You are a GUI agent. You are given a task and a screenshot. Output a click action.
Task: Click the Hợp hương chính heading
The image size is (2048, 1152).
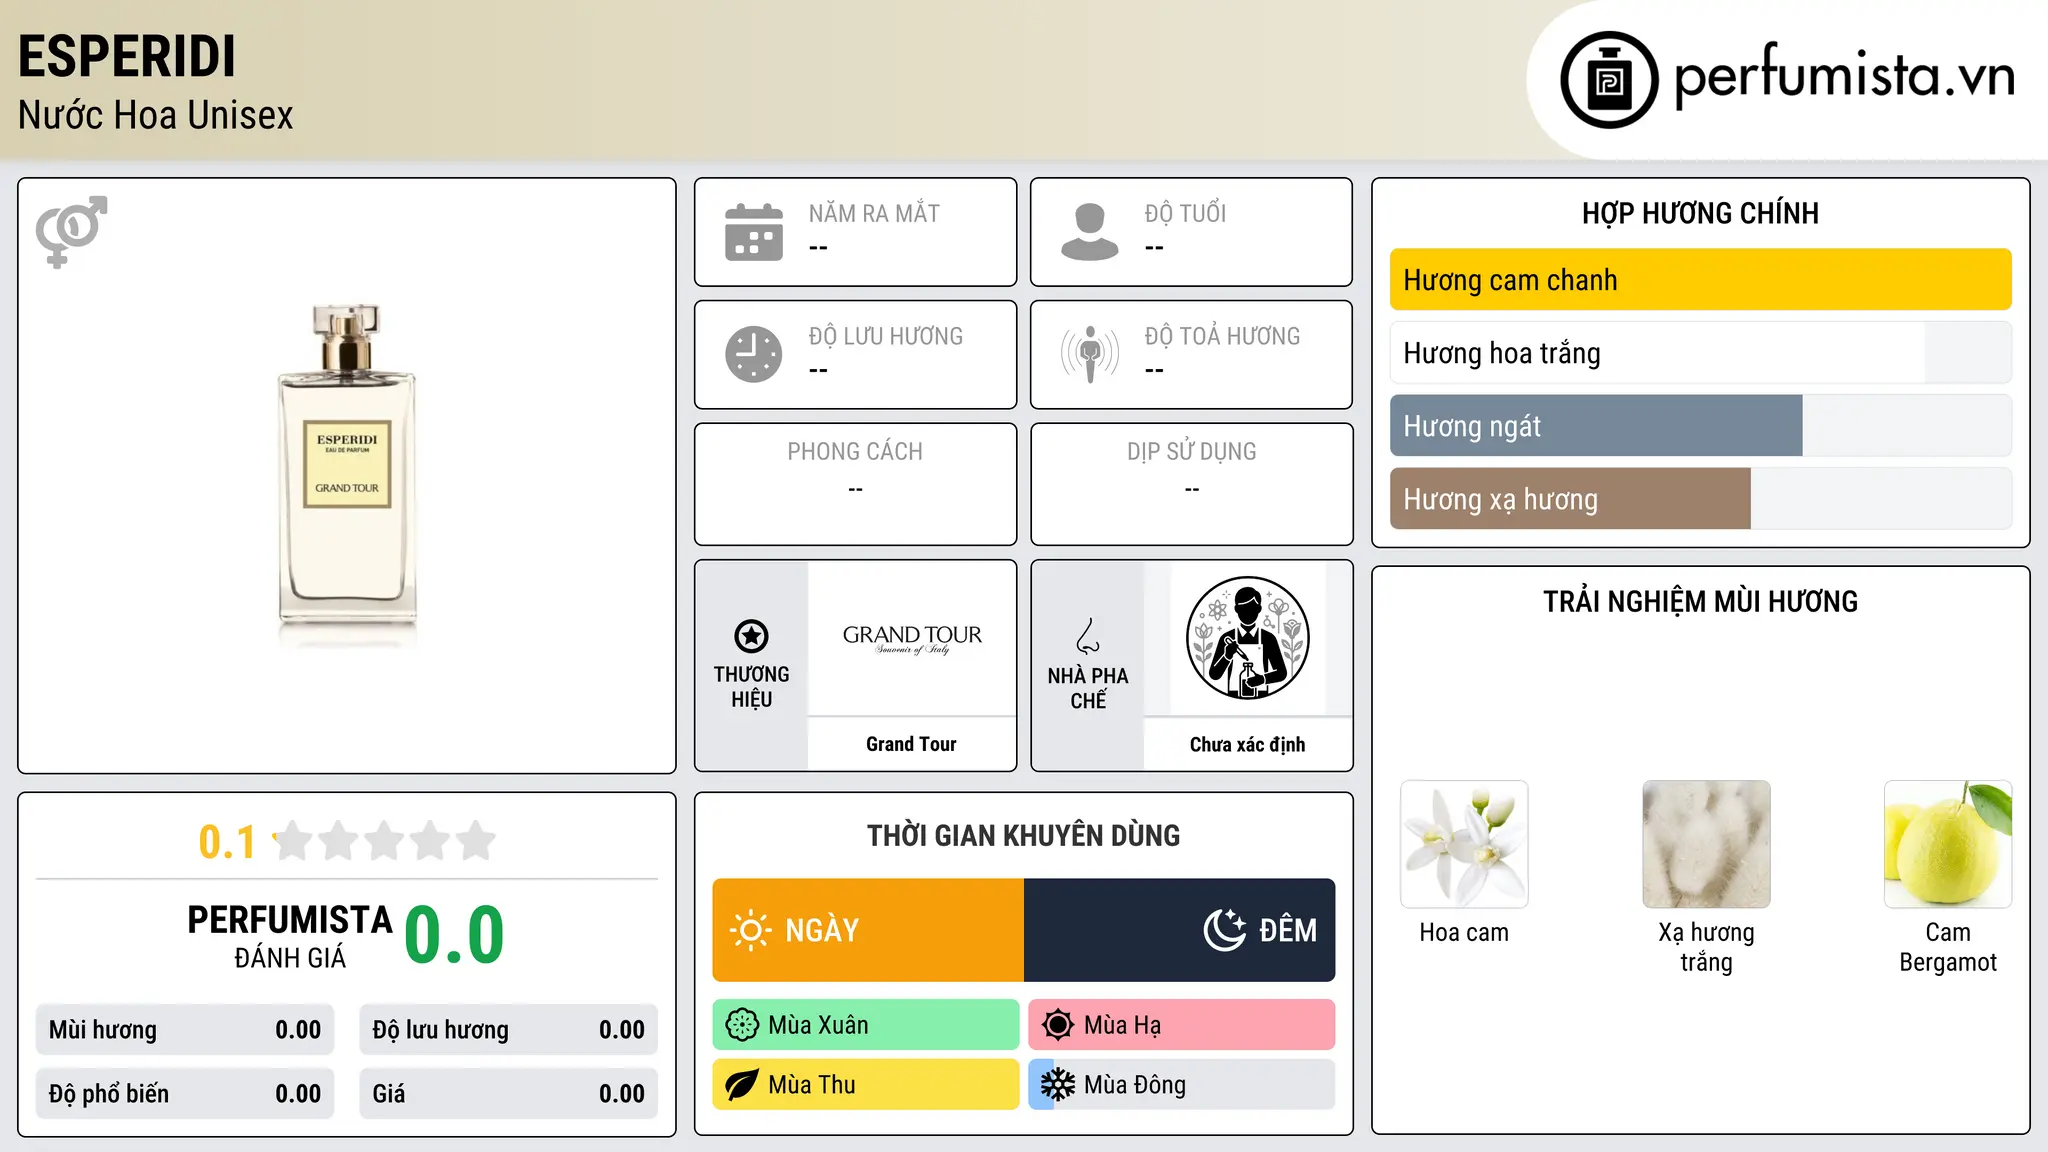(x=1700, y=213)
